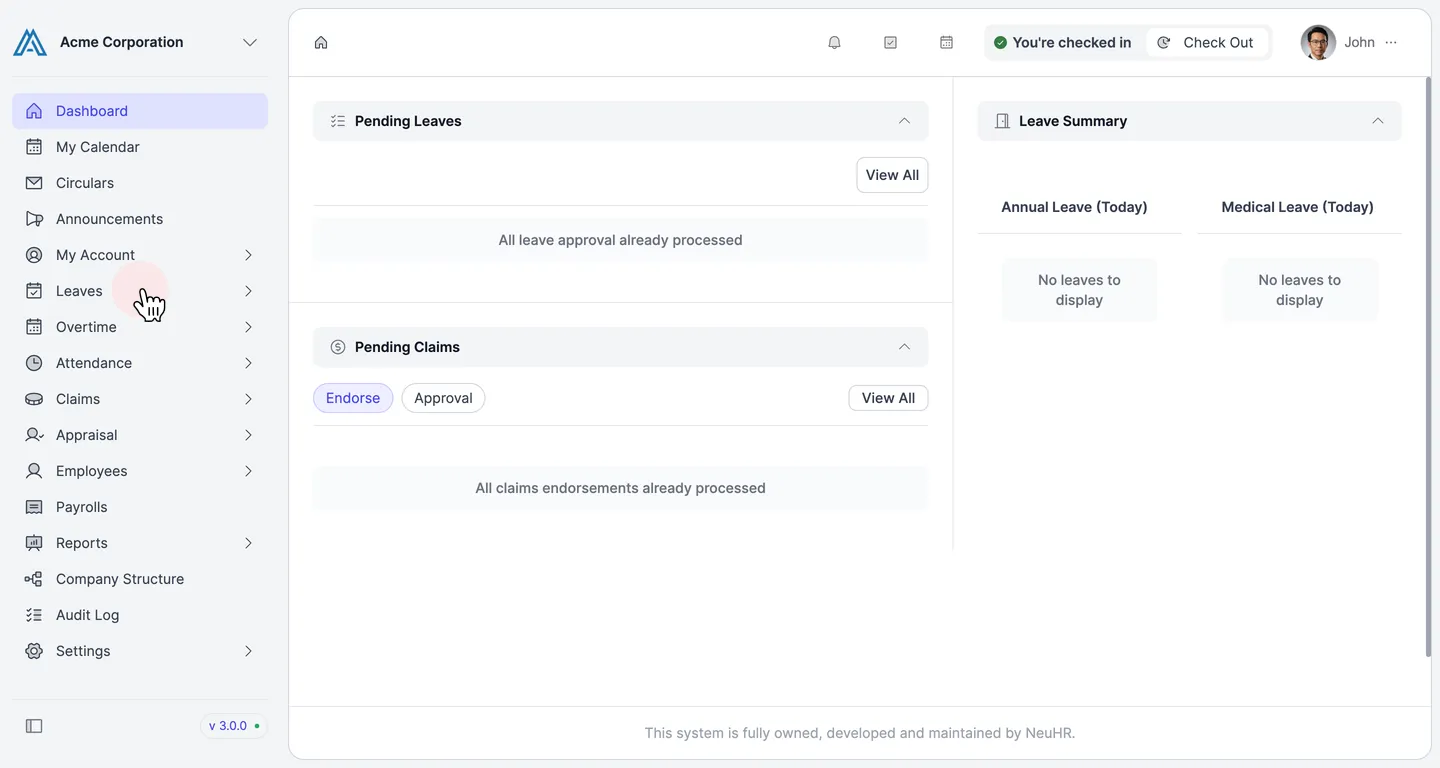Screen dimensions: 1440x768
Task: Toggle the sidebar collapse icon
Action: [x=34, y=726]
